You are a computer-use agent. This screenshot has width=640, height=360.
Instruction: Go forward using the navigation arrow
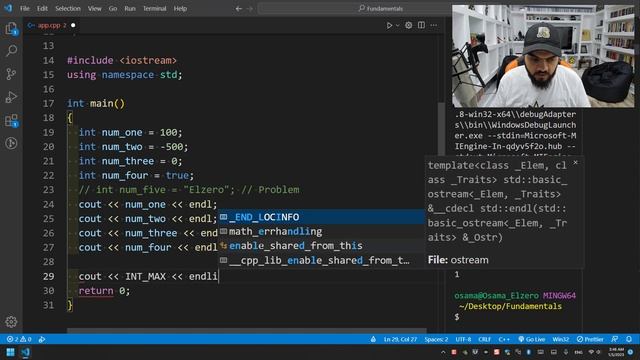tap(250, 9)
